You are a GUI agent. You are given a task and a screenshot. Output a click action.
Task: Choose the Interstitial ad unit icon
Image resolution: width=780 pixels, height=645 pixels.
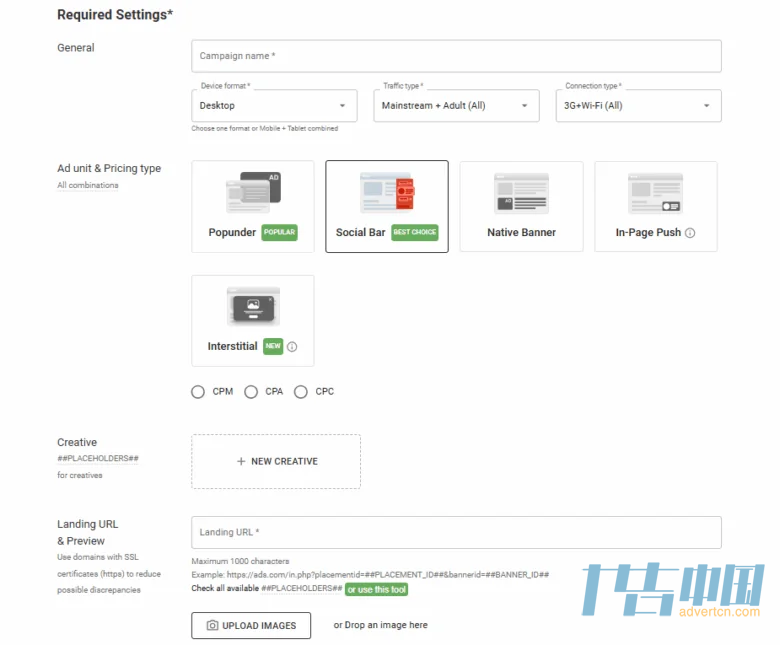[x=252, y=307]
